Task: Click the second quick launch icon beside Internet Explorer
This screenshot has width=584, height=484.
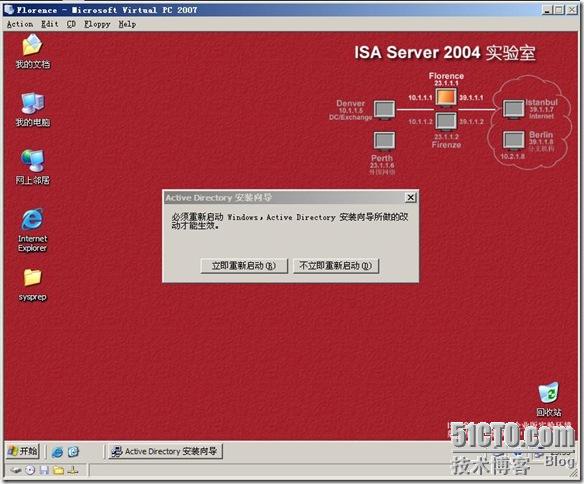Action: [x=73, y=452]
